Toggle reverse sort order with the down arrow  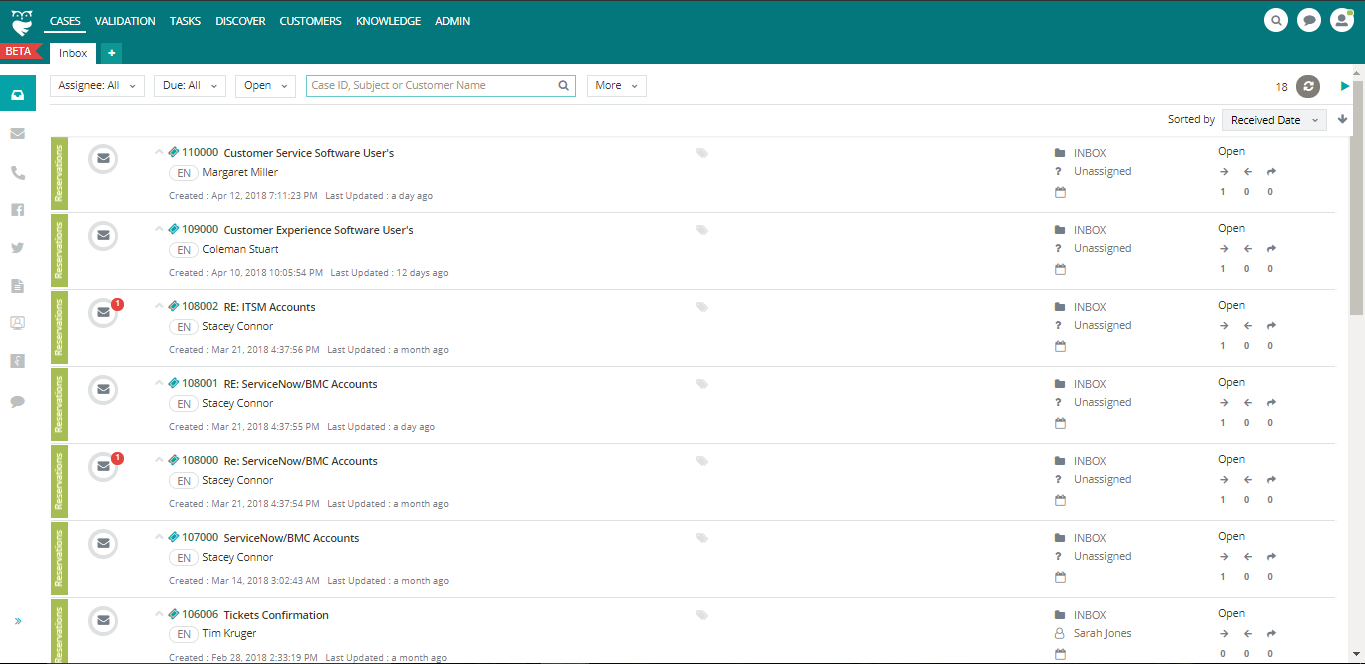1342,119
